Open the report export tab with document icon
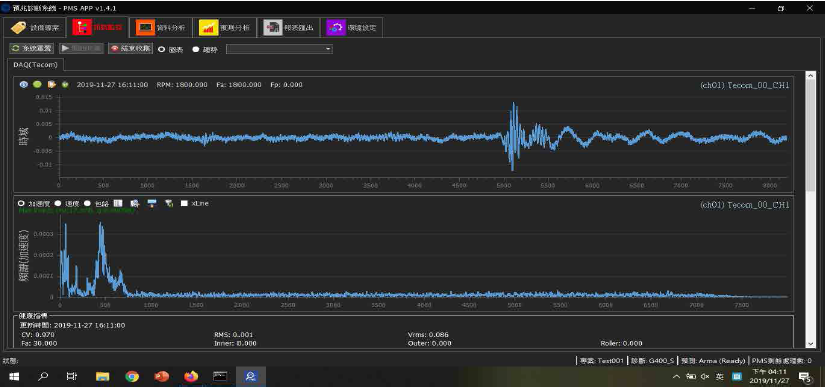 click(289, 28)
